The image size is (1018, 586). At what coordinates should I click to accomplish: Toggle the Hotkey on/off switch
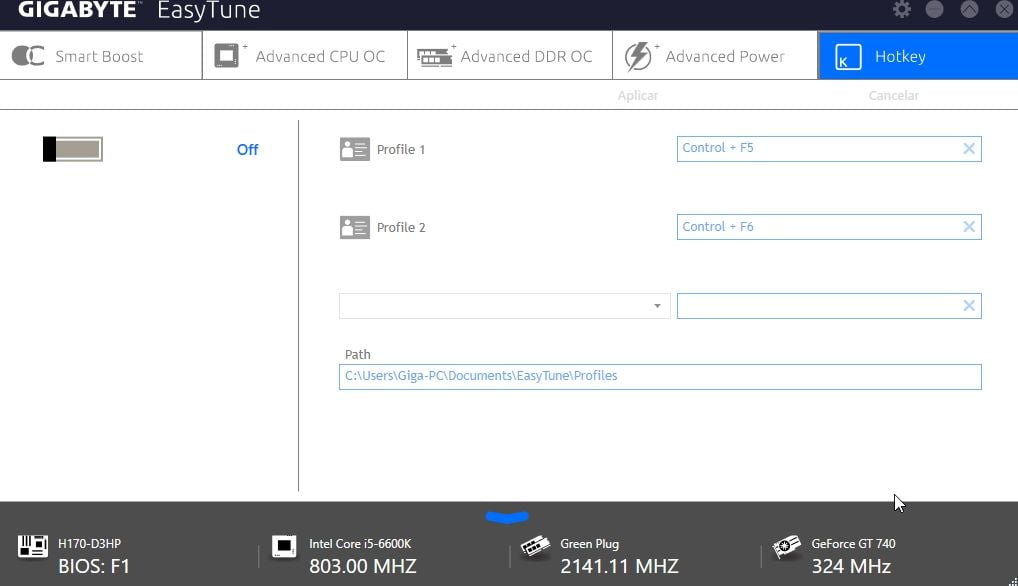click(x=73, y=149)
